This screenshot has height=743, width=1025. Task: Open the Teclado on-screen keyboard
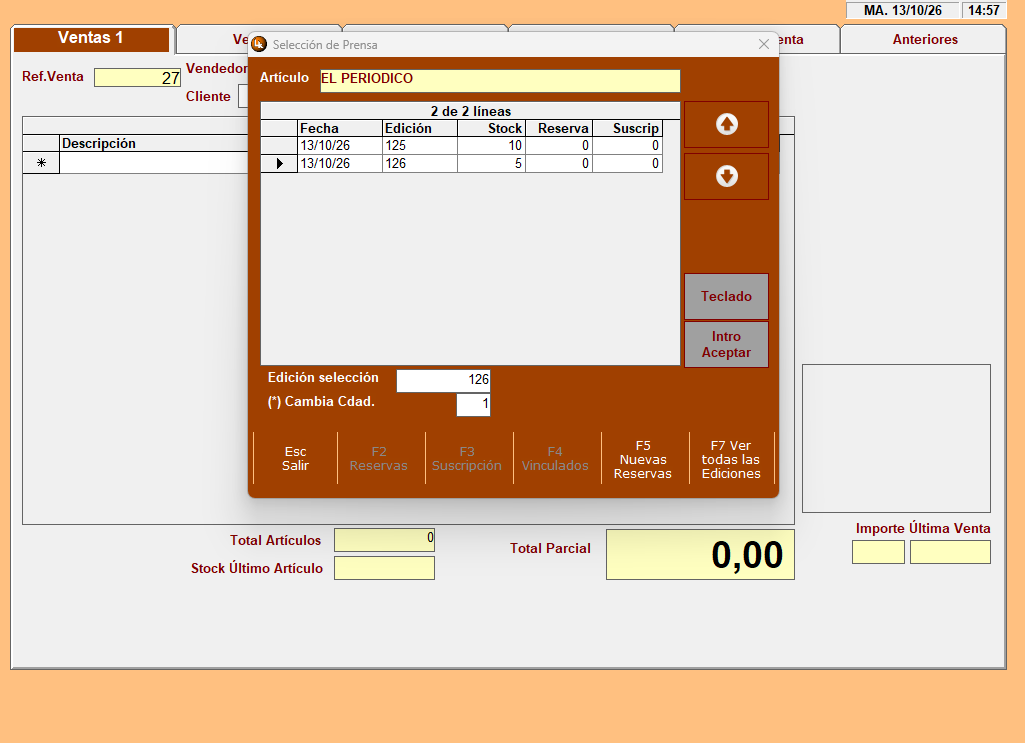pyautogui.click(x=726, y=297)
